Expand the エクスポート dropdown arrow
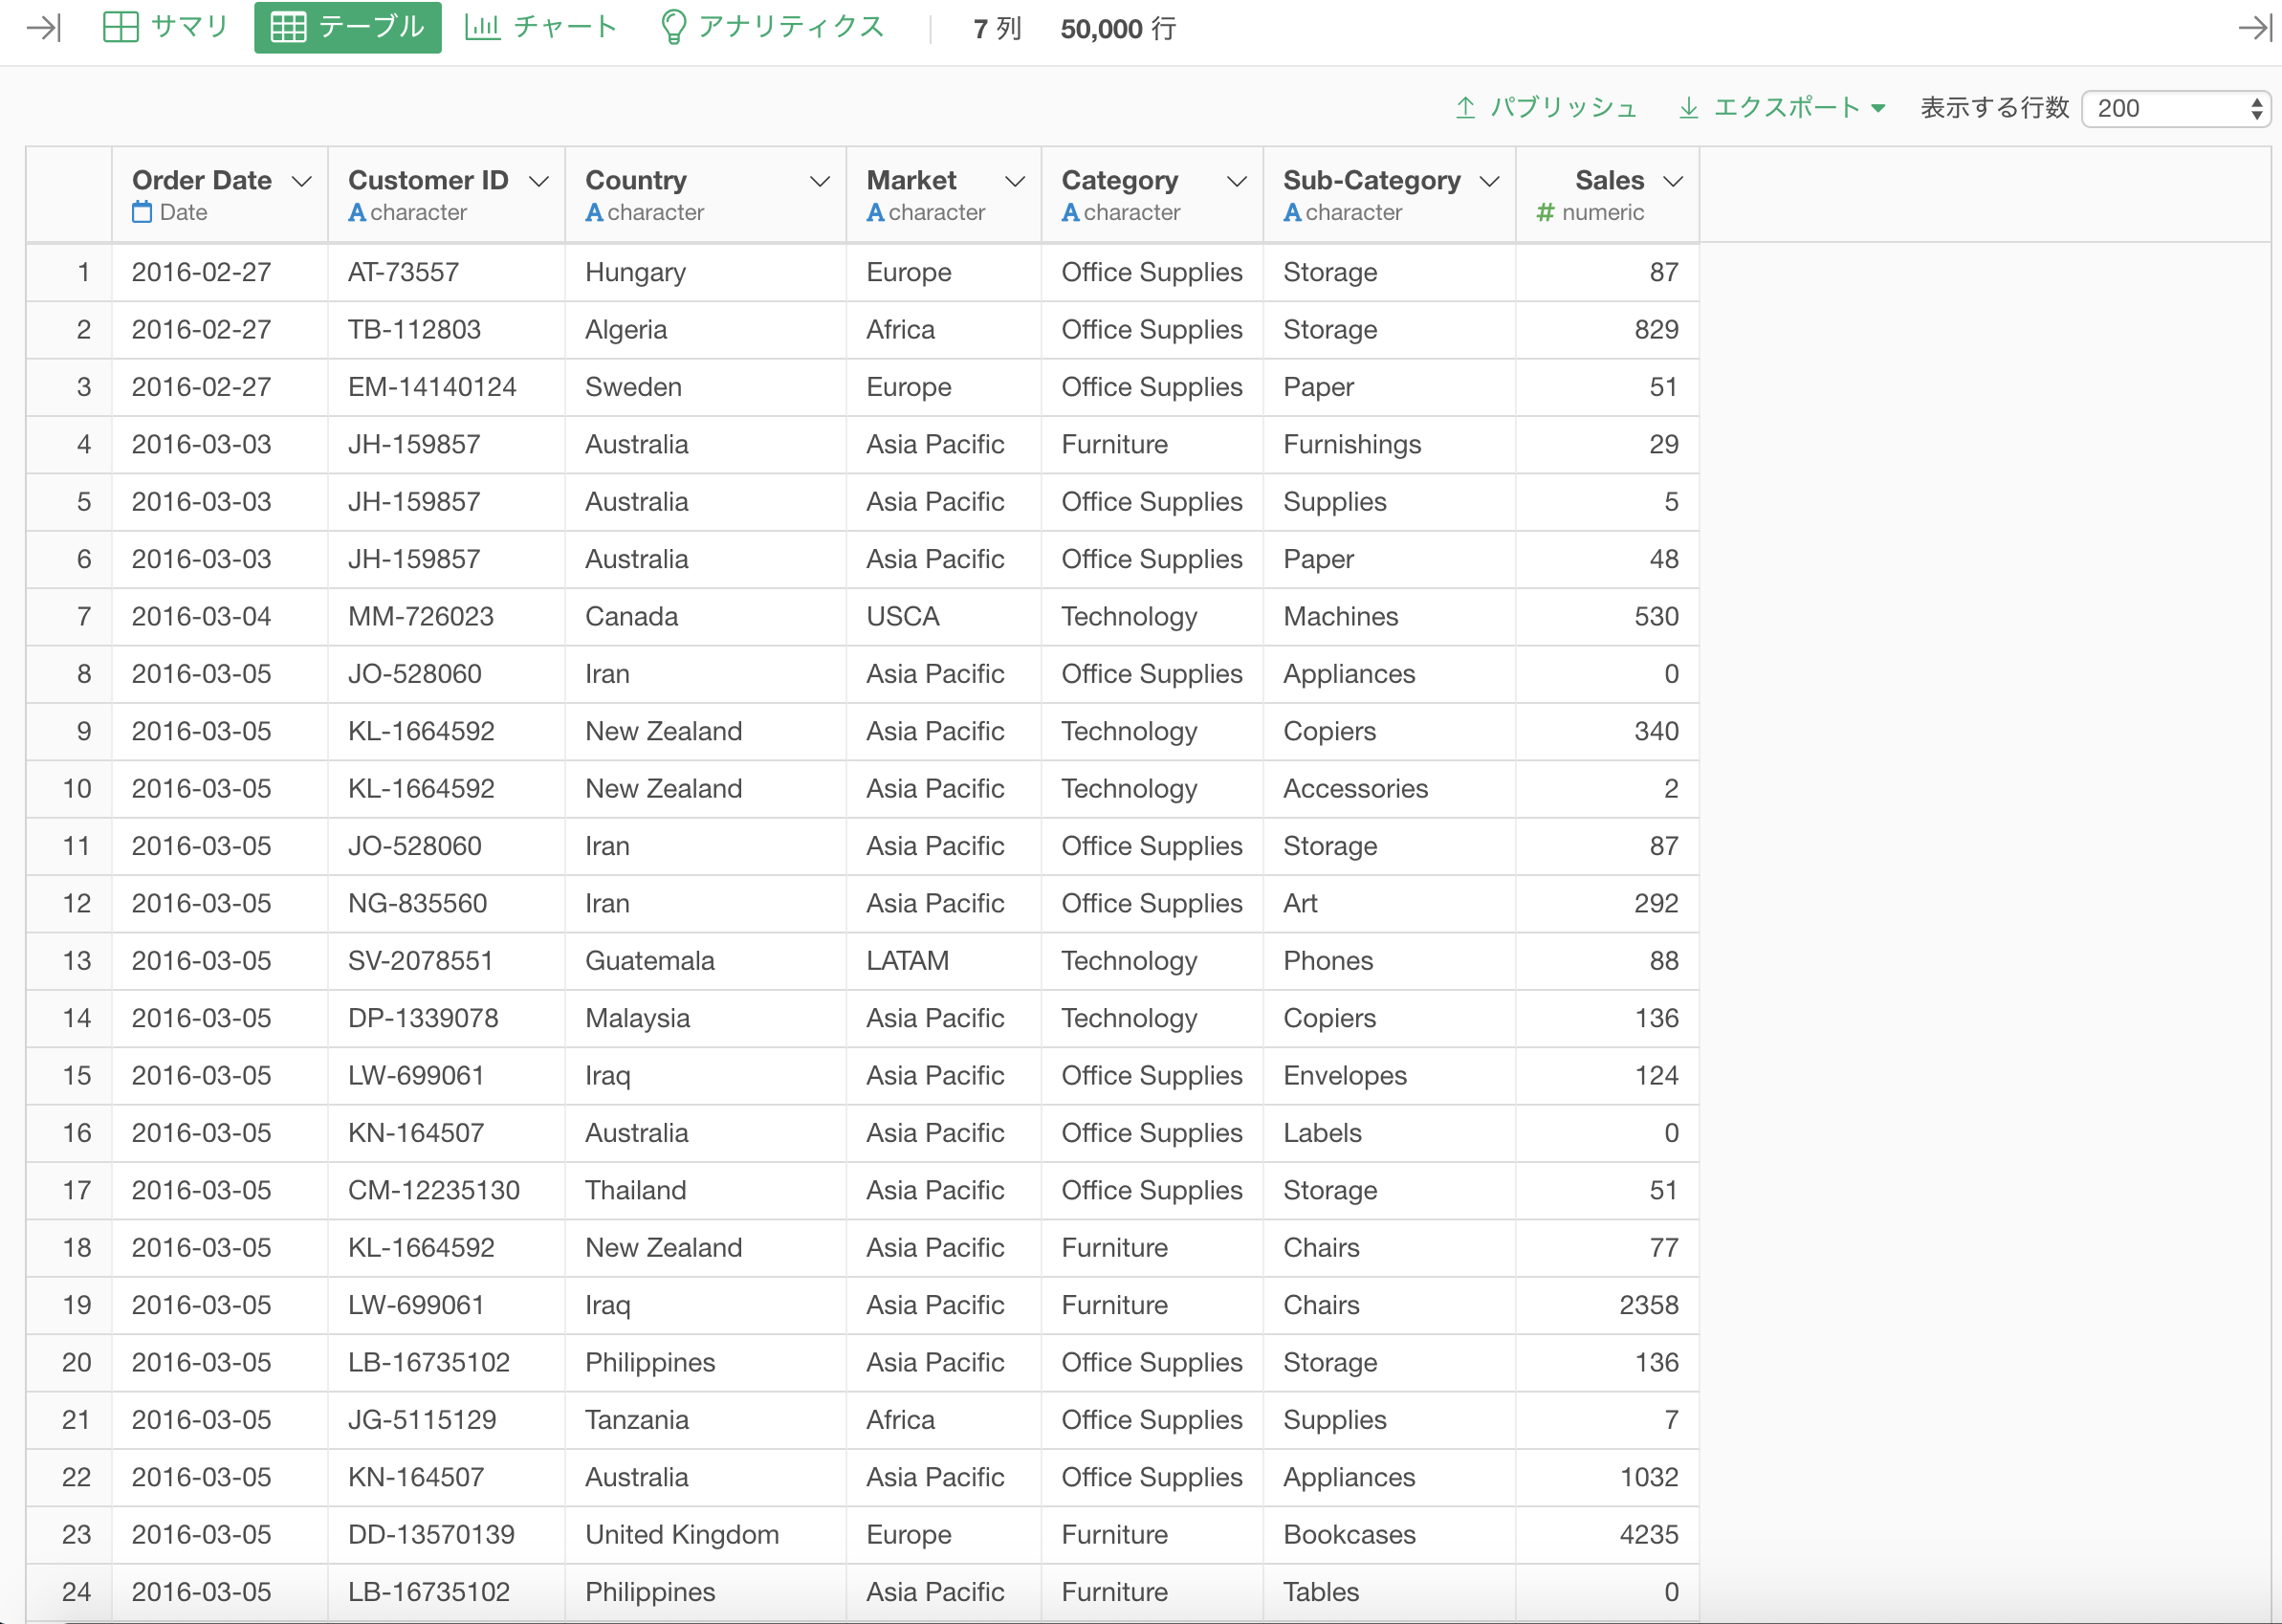2282x1624 pixels. [x=1877, y=108]
